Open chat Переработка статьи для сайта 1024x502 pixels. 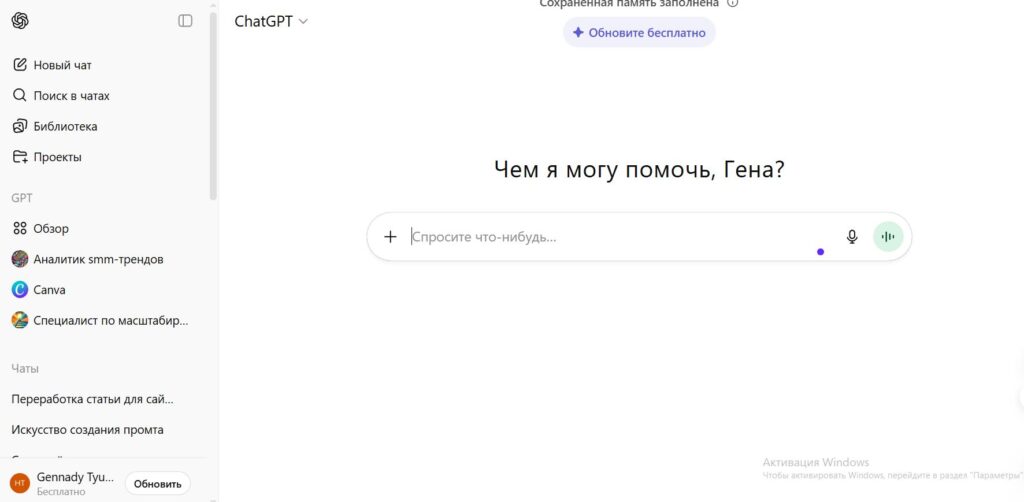[92, 399]
